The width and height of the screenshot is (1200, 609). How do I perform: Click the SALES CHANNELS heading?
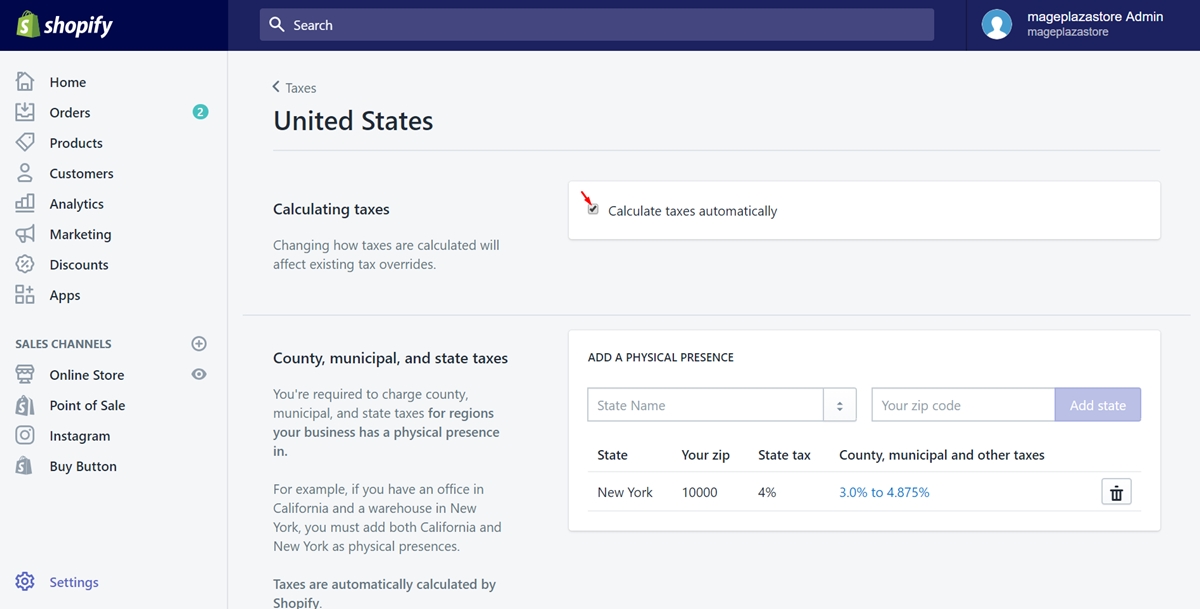coord(63,344)
